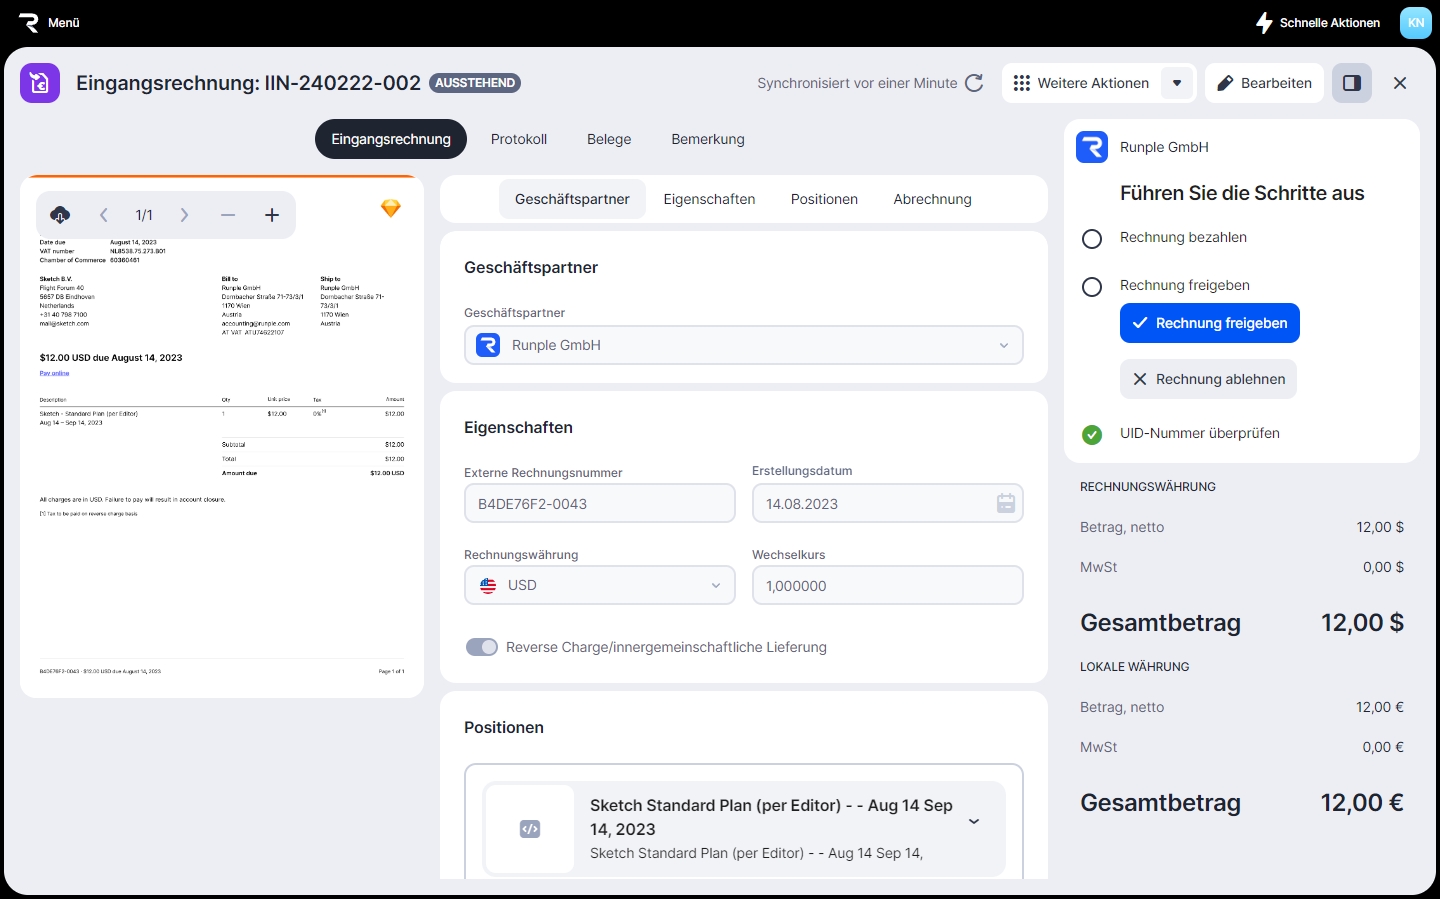Toggle Reverse Charge switch
1440x899 pixels.
click(x=482, y=647)
